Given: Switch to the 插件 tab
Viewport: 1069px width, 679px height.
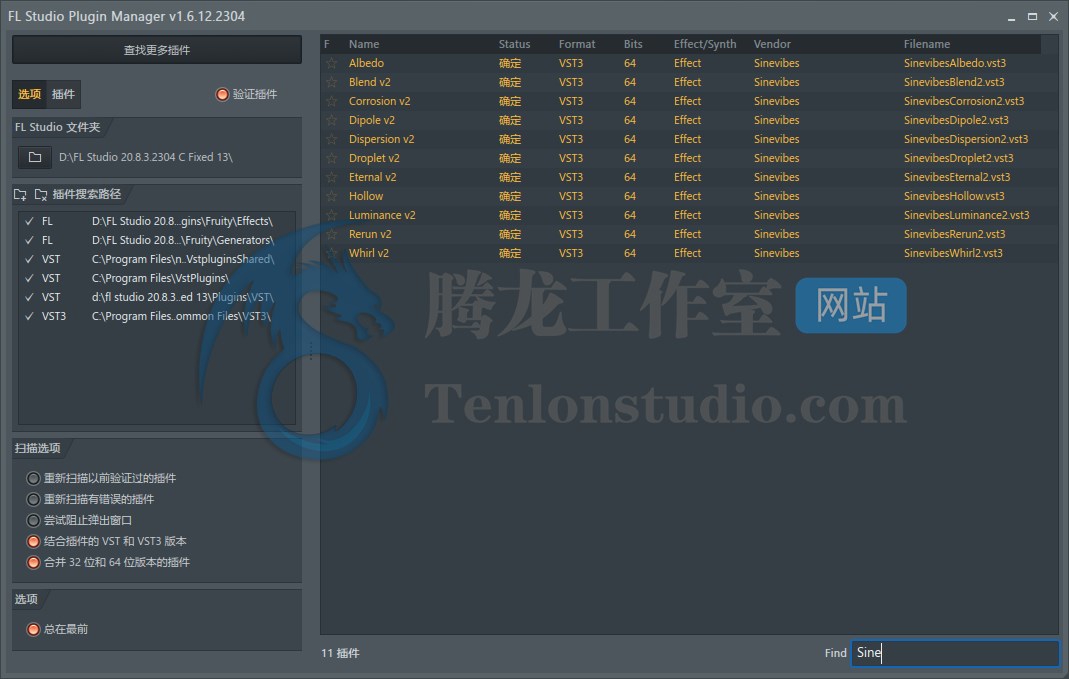Looking at the screenshot, I should tap(63, 94).
